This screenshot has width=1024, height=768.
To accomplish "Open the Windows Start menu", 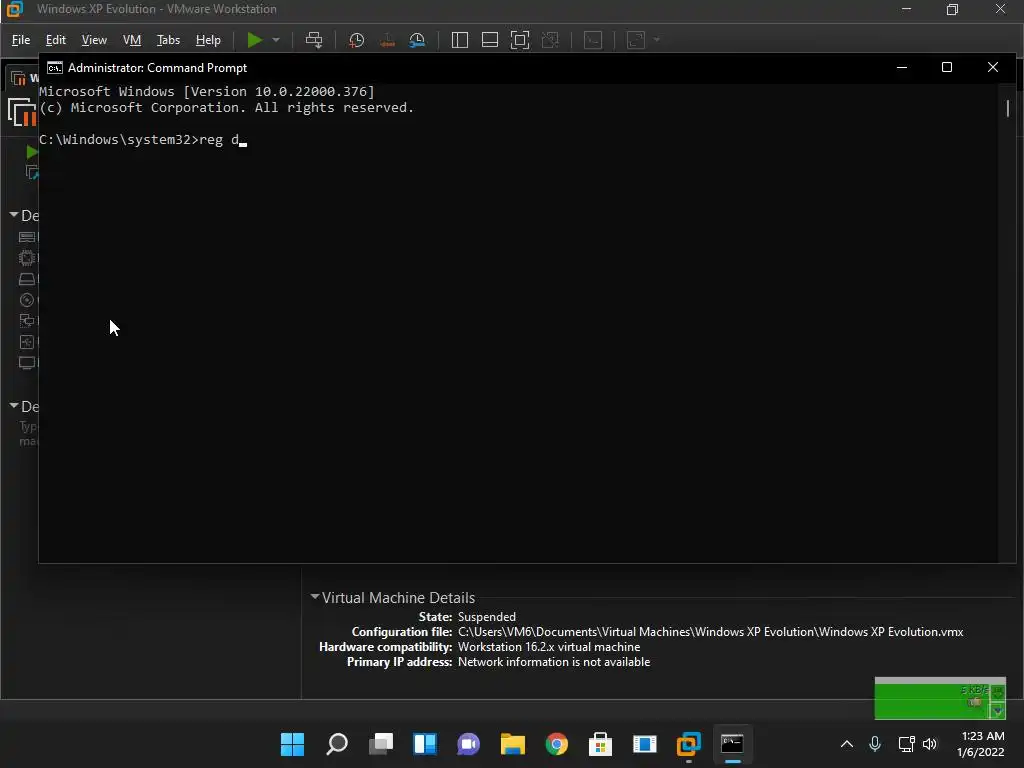I will pos(293,744).
